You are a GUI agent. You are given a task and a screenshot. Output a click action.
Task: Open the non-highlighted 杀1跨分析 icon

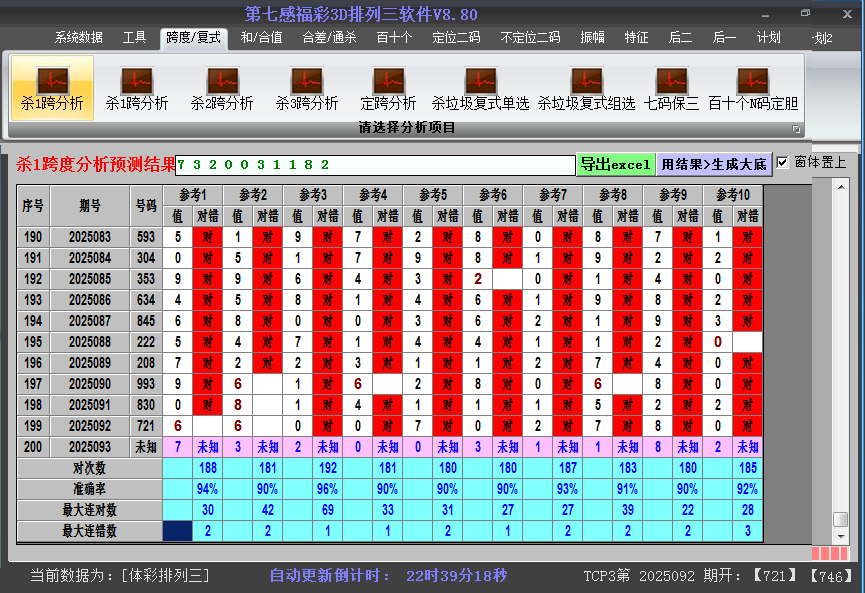pos(137,88)
